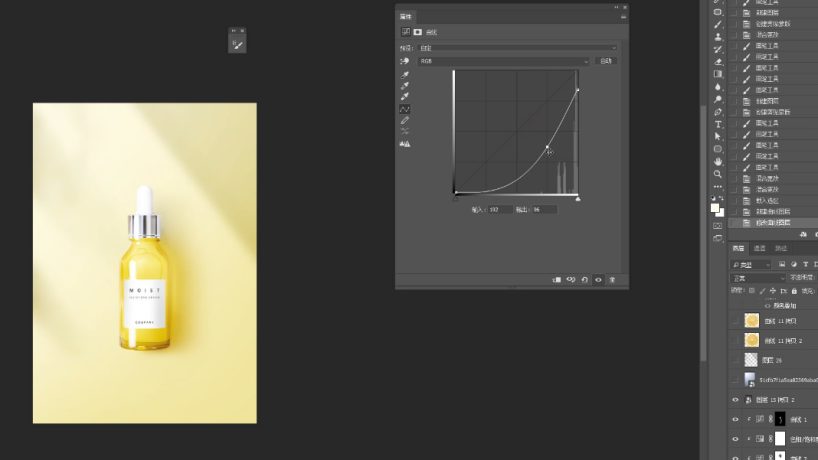Select the Zoom magnifier tool
The width and height of the screenshot is (818, 460).
click(x=718, y=174)
